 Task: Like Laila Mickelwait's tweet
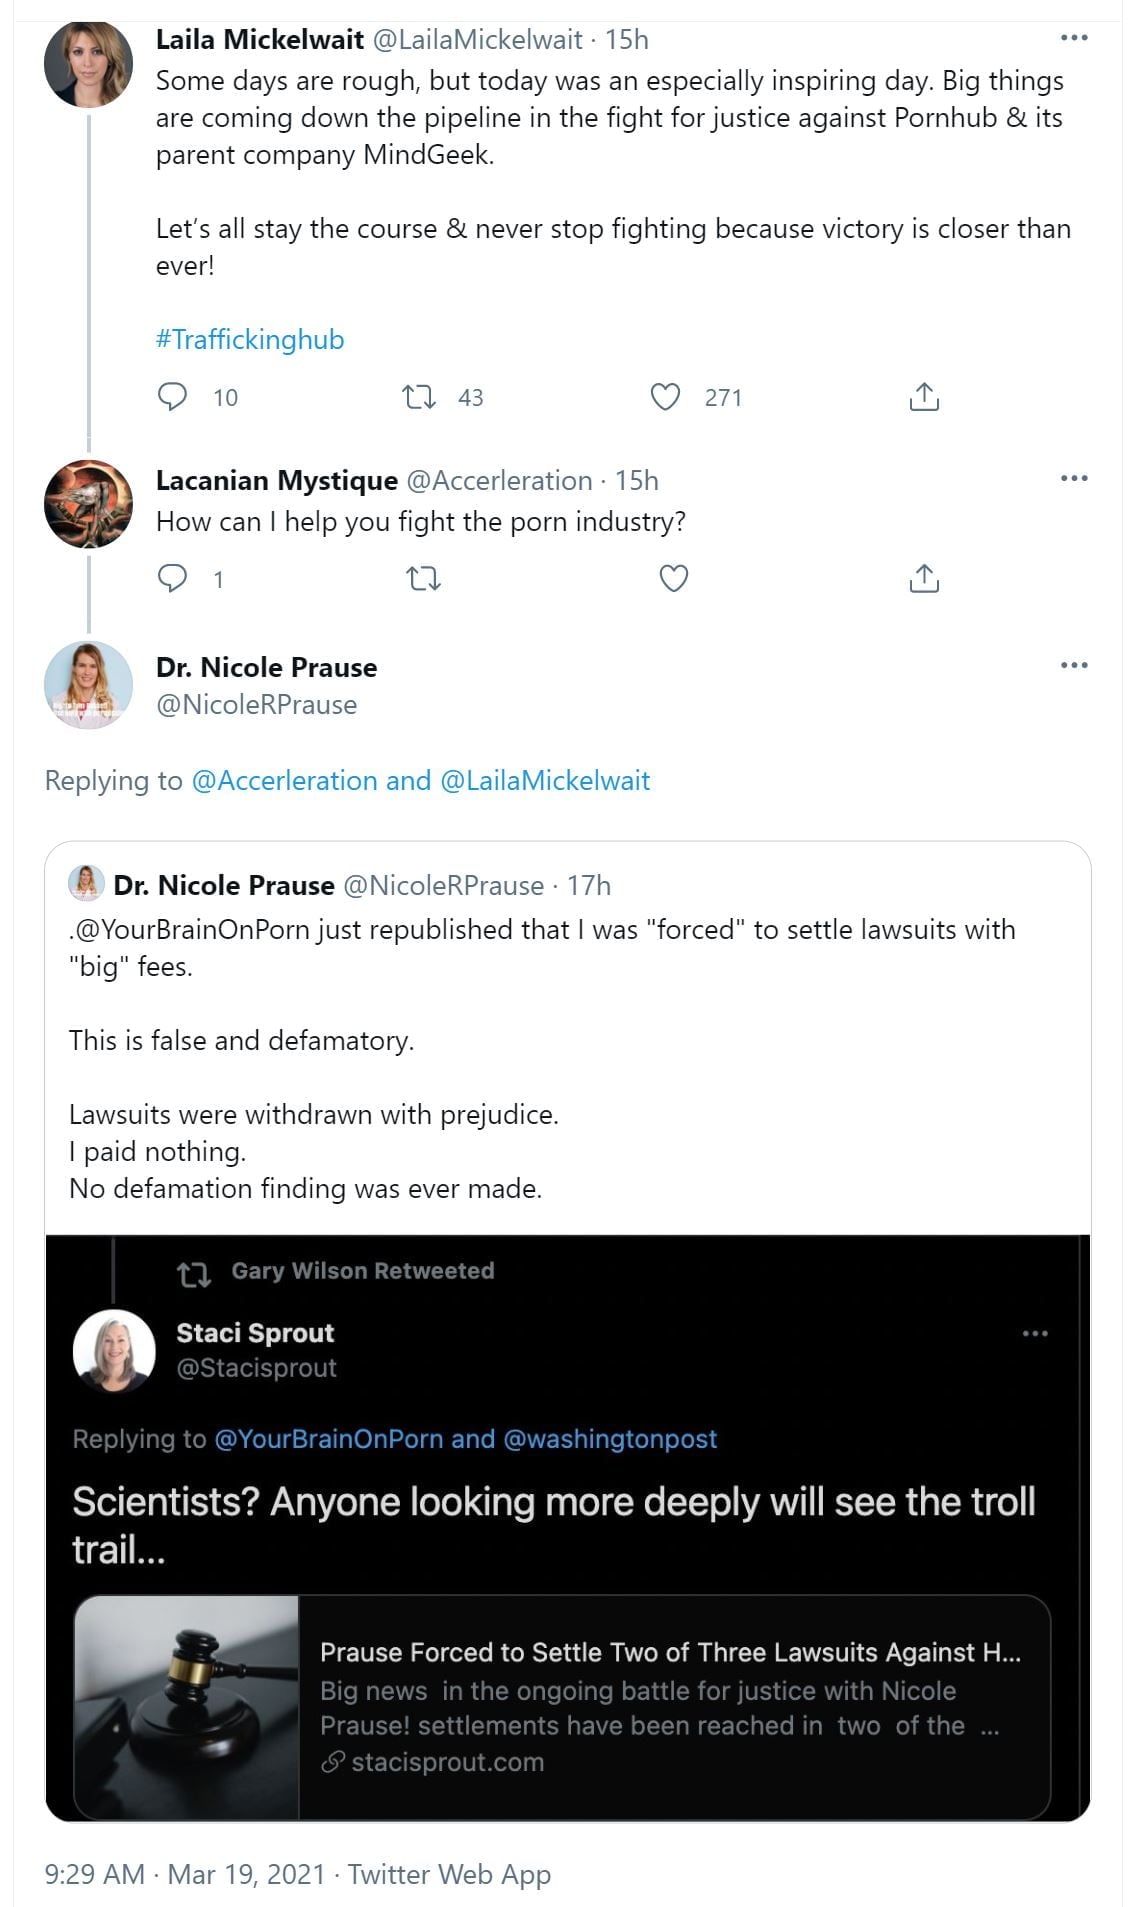[665, 397]
